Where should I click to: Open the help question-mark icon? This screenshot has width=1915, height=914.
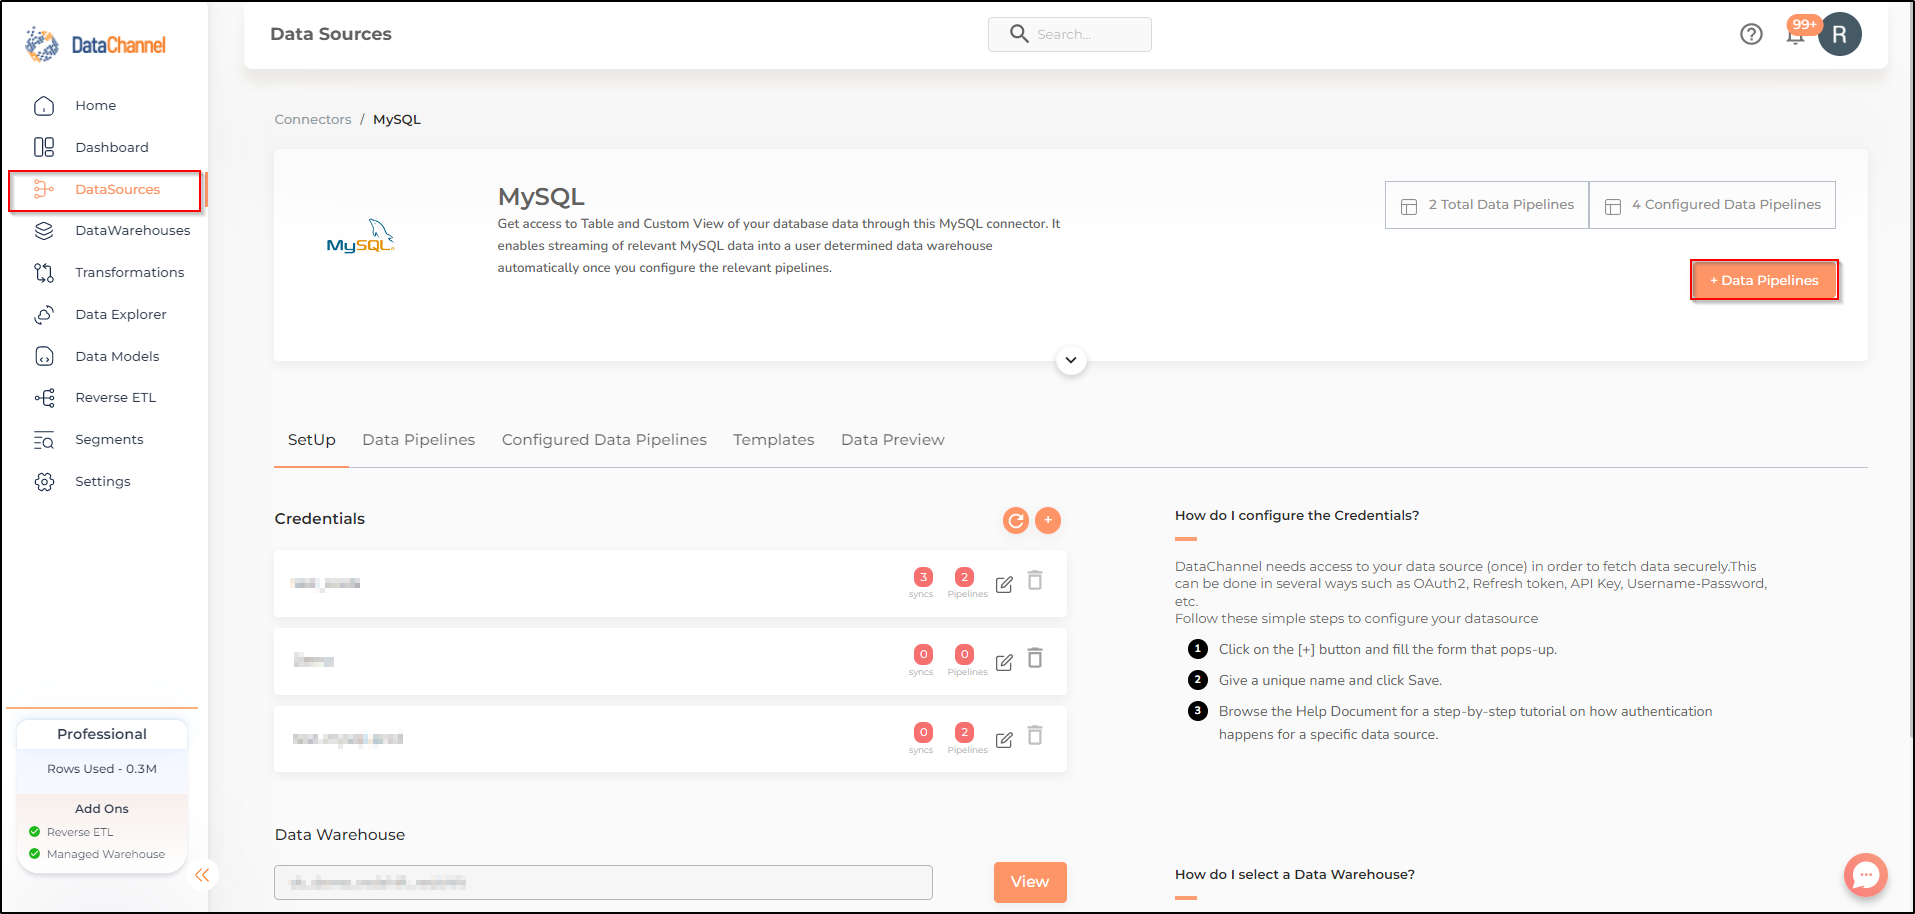coord(1751,34)
